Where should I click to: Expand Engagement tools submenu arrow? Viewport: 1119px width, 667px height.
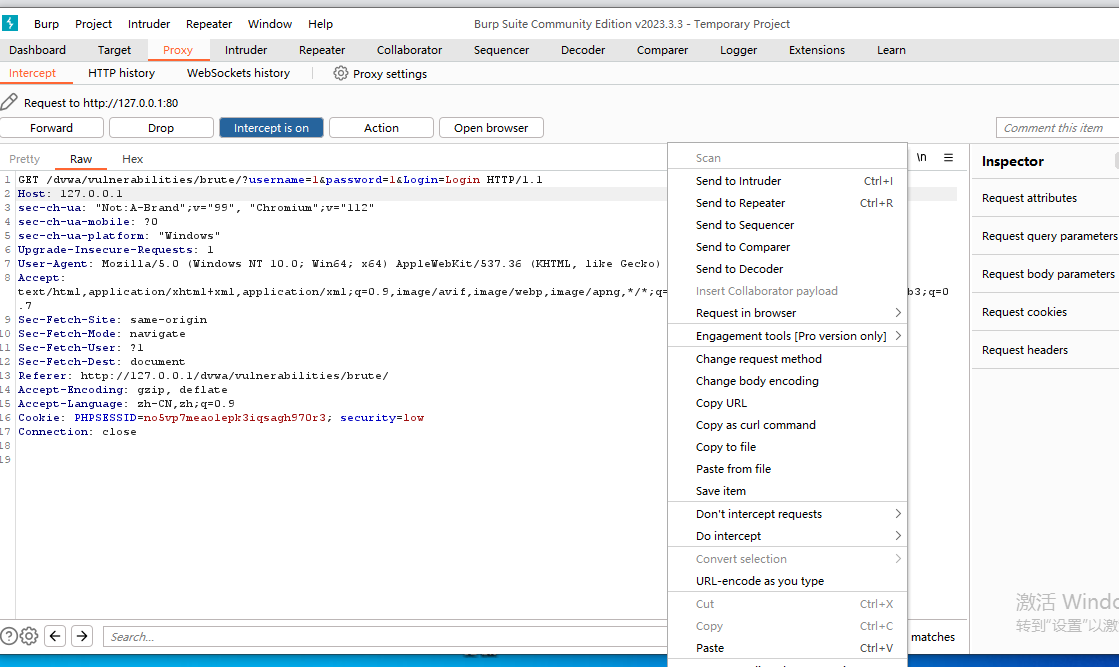click(898, 336)
